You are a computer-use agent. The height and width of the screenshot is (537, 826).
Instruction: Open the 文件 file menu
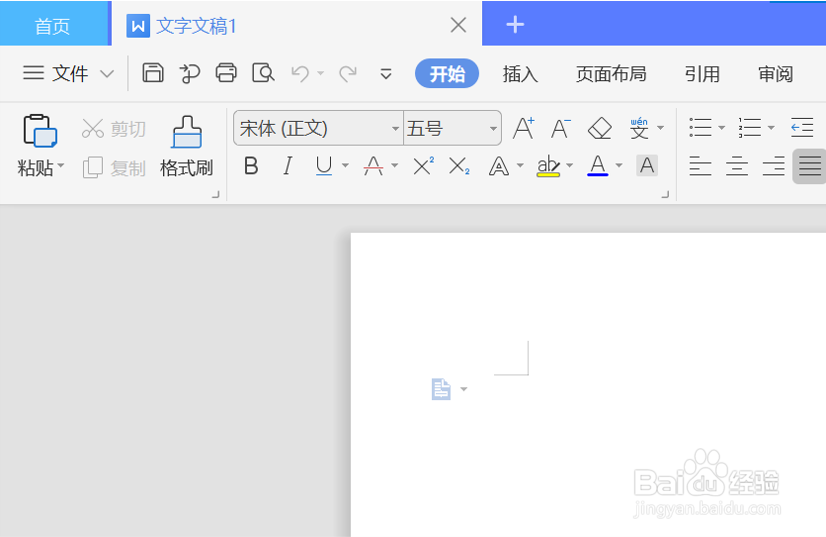coord(56,73)
